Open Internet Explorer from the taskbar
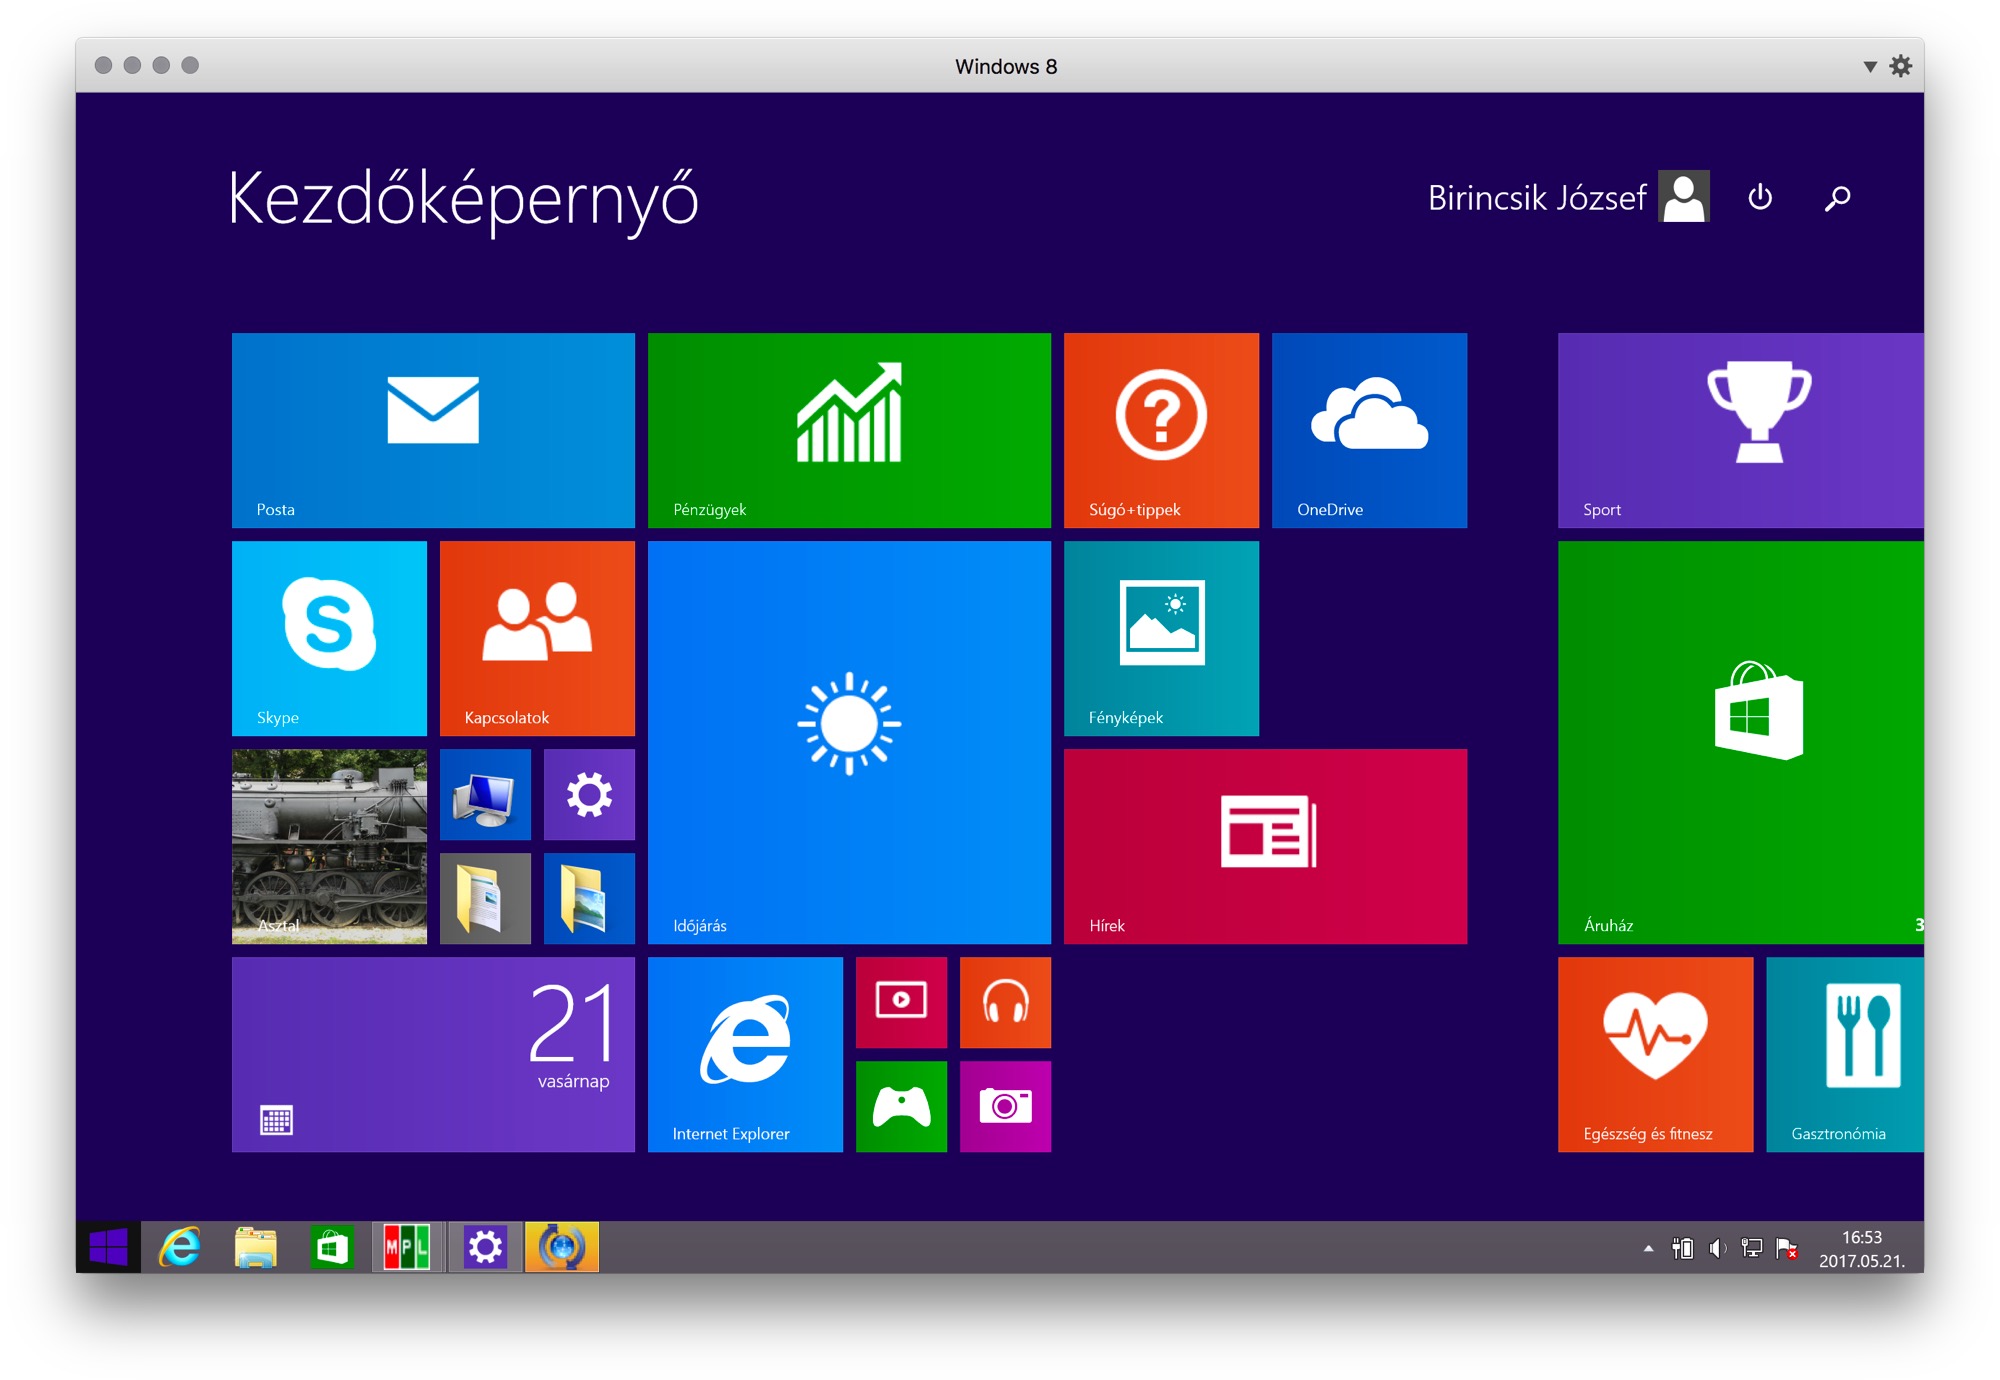The image size is (2000, 1380). pos(181,1247)
